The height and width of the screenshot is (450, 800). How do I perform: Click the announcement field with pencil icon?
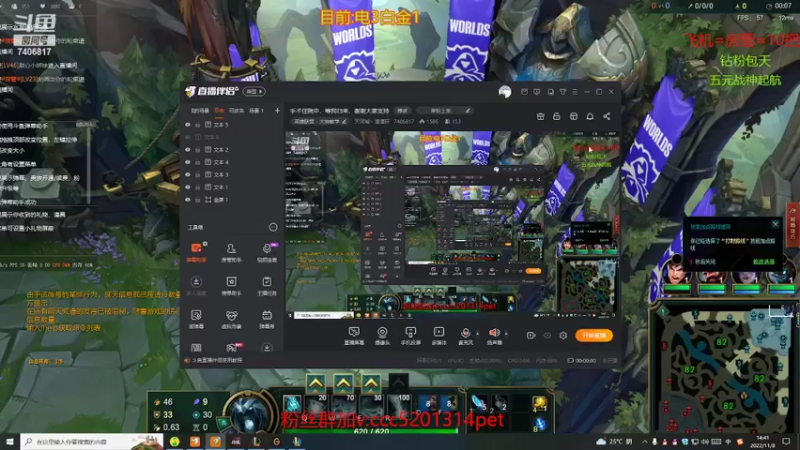click(x=444, y=110)
